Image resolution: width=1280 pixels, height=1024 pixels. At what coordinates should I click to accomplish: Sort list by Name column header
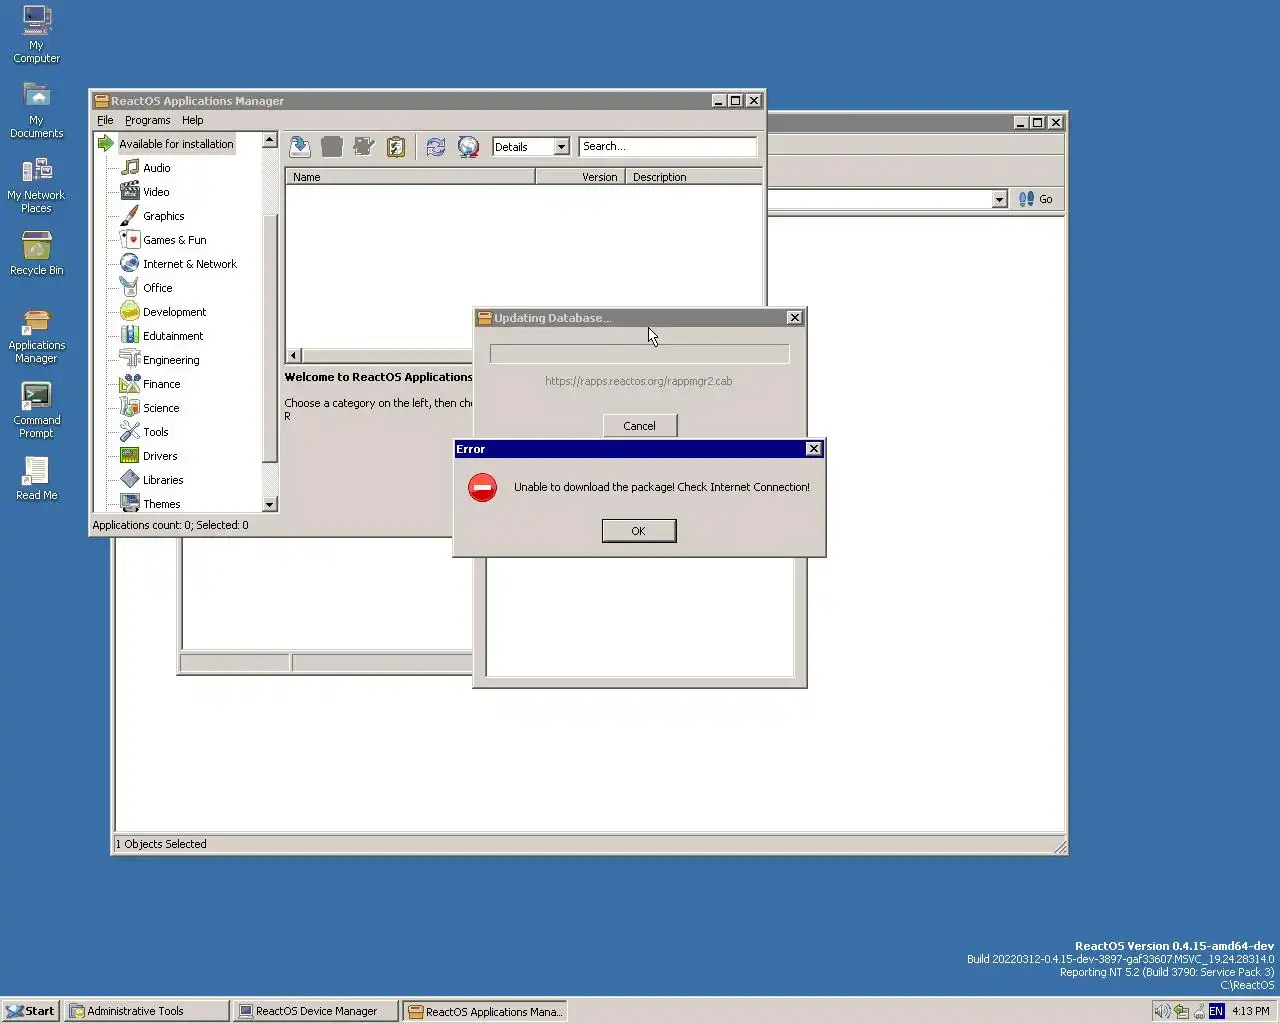coord(410,177)
